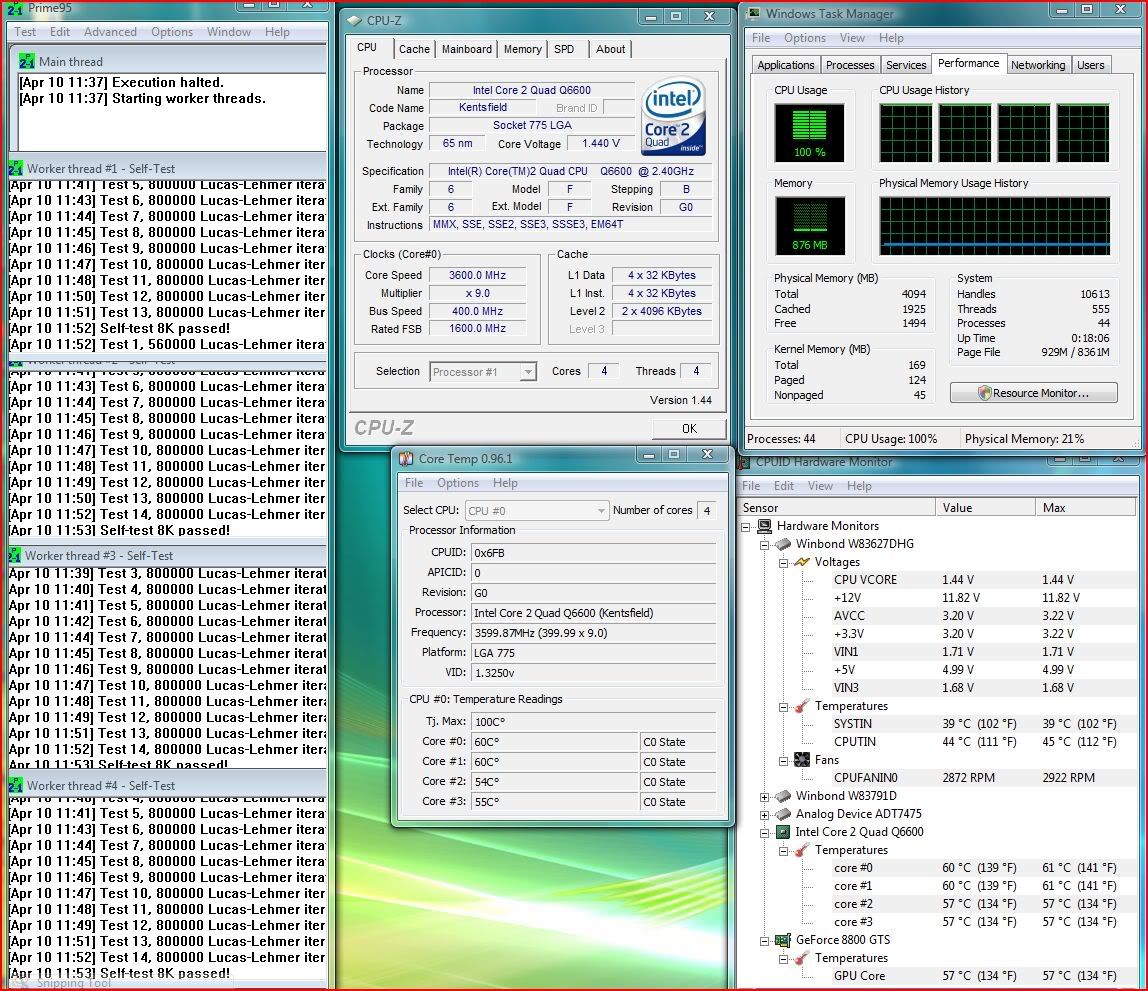Viewport: 1148px width, 991px height.
Task: Click the CPU Usage gauge in Task Manager
Action: tap(809, 132)
